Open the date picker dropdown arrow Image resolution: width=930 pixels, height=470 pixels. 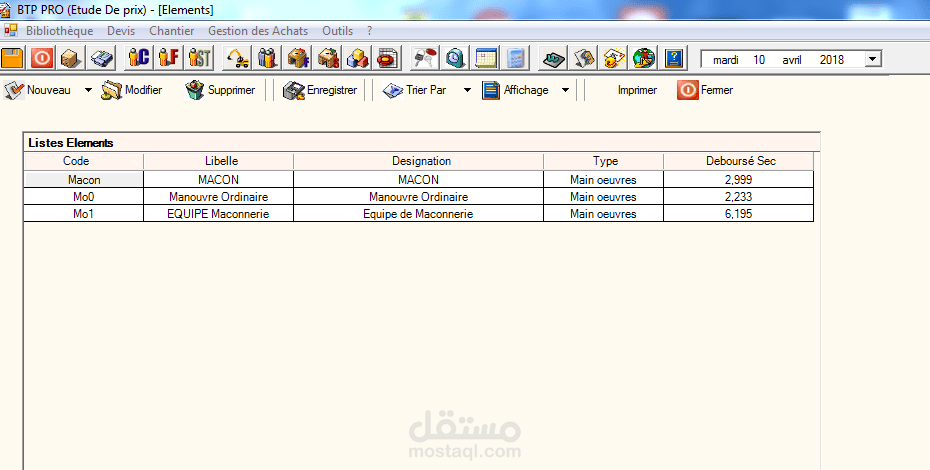pyautogui.click(x=872, y=59)
